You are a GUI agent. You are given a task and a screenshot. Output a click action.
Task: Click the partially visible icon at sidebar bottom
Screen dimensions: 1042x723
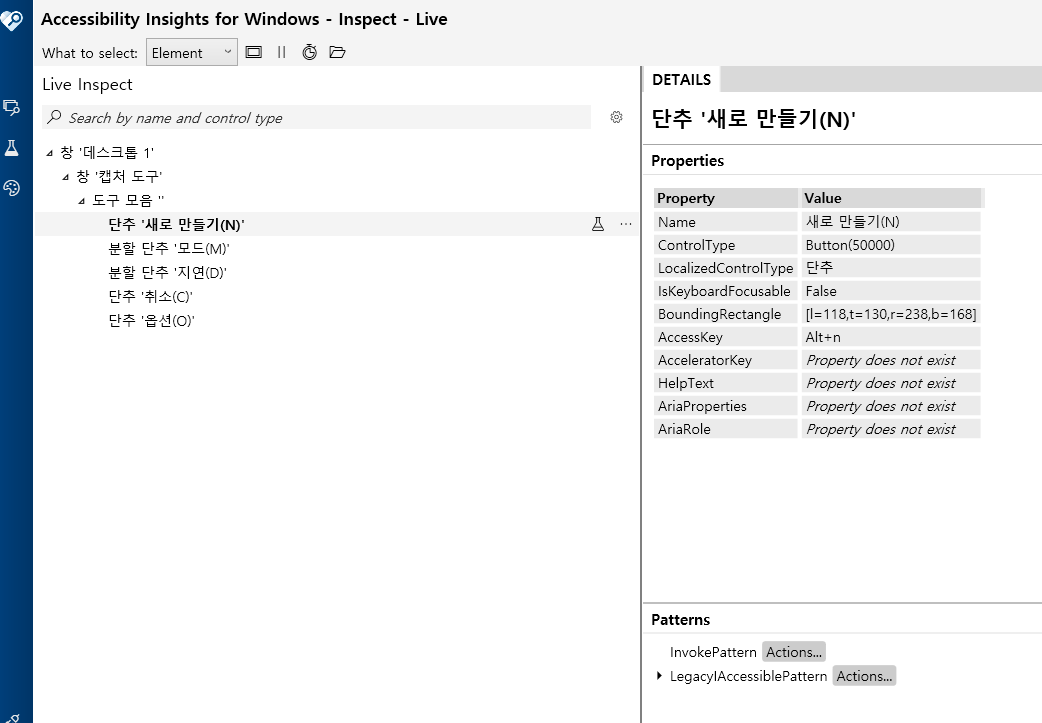pos(13,718)
